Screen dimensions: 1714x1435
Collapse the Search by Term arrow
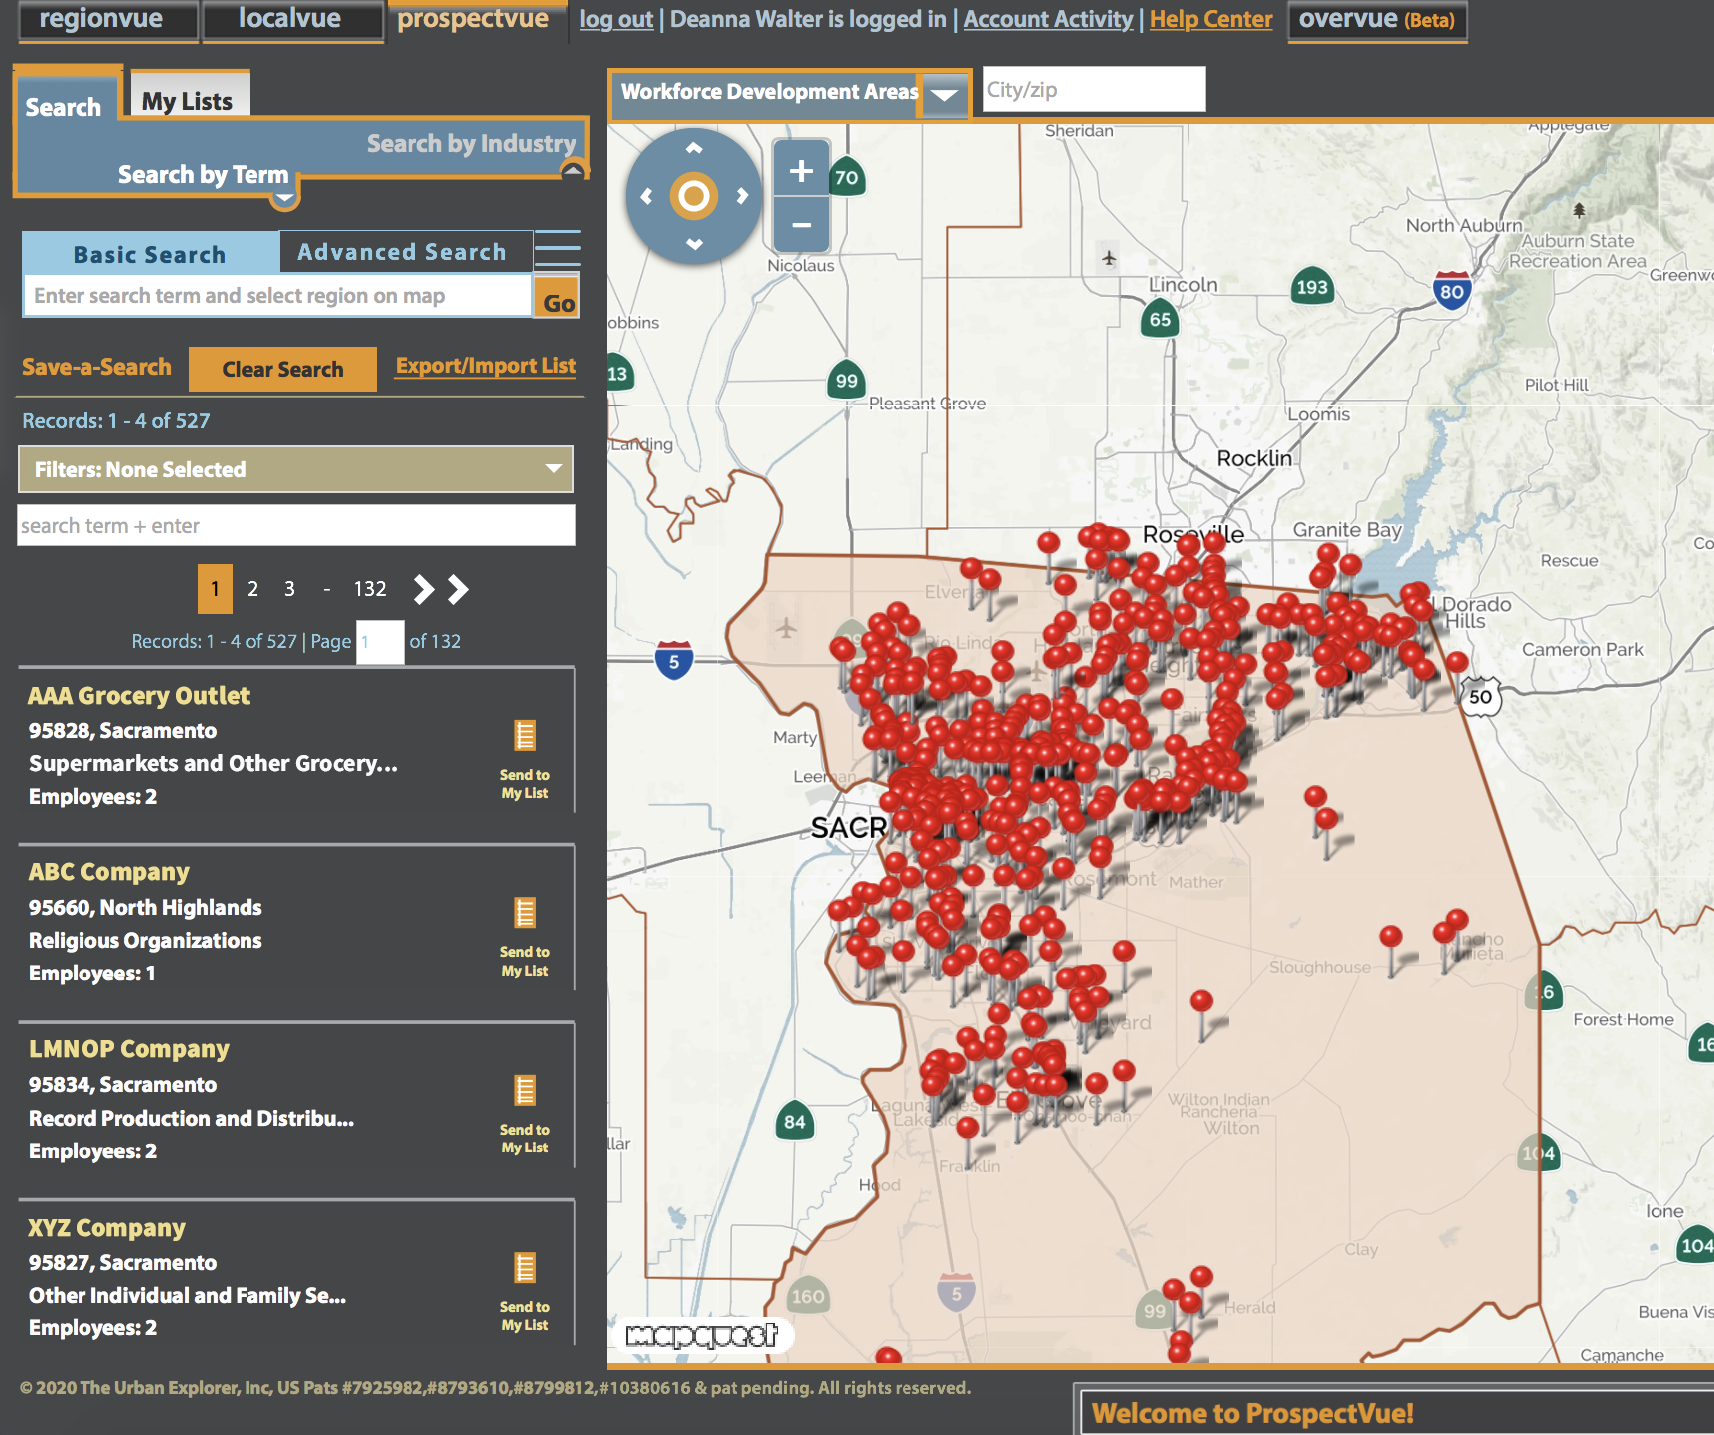285,198
